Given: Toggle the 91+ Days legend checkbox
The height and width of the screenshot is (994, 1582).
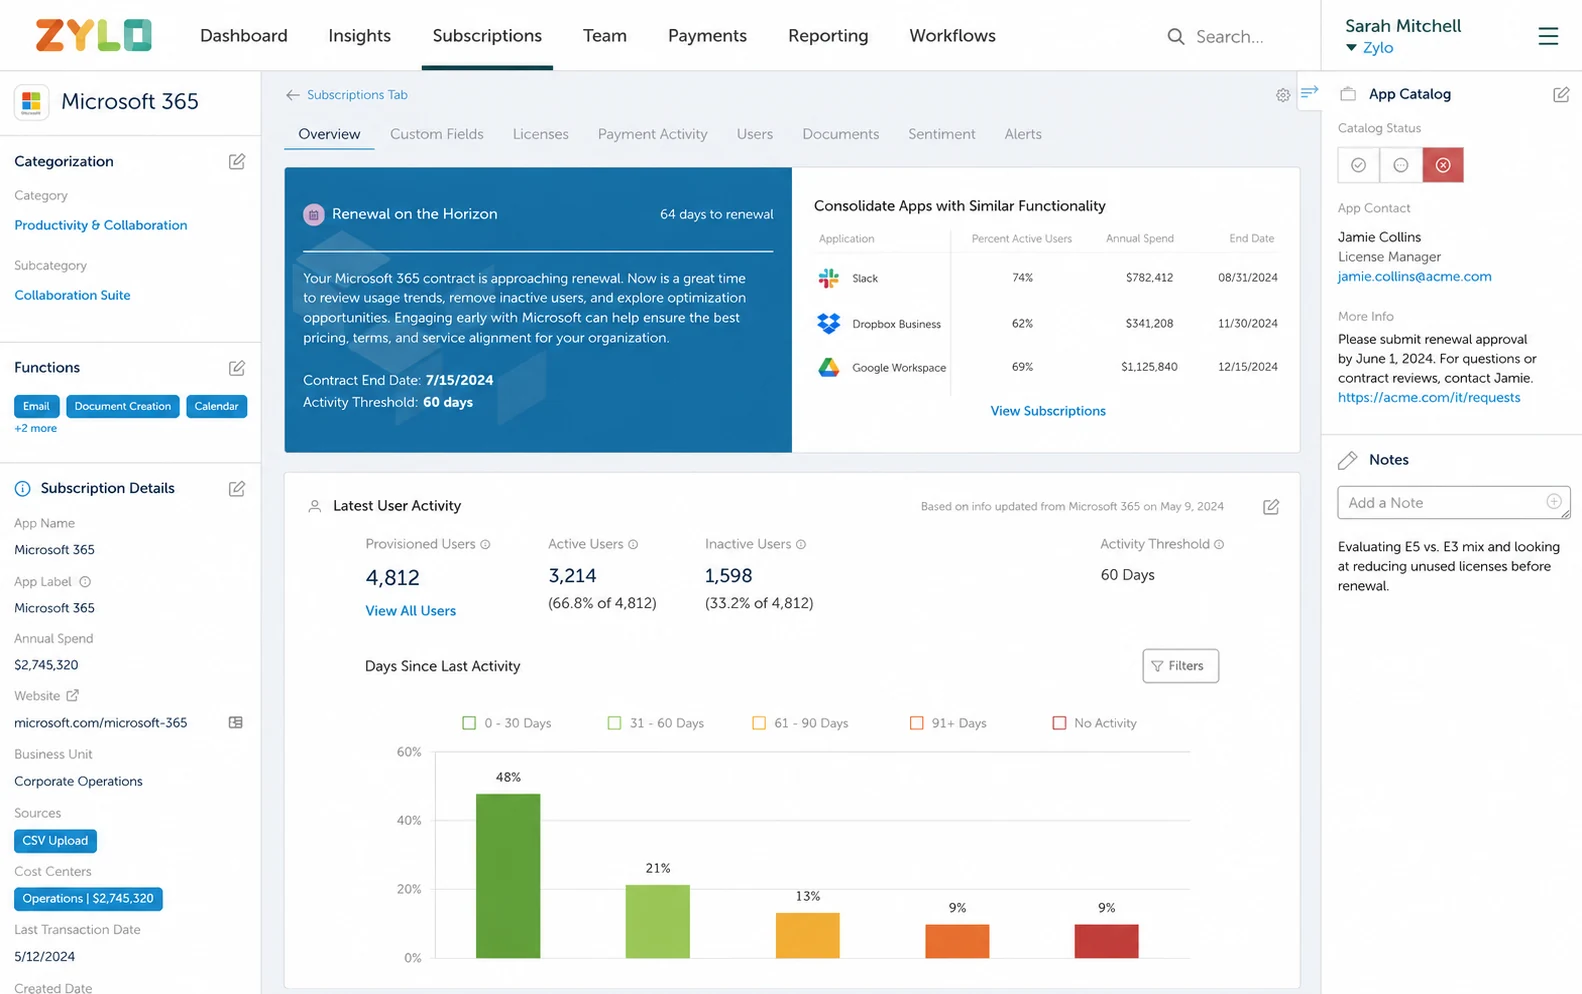Looking at the screenshot, I should 916,723.
